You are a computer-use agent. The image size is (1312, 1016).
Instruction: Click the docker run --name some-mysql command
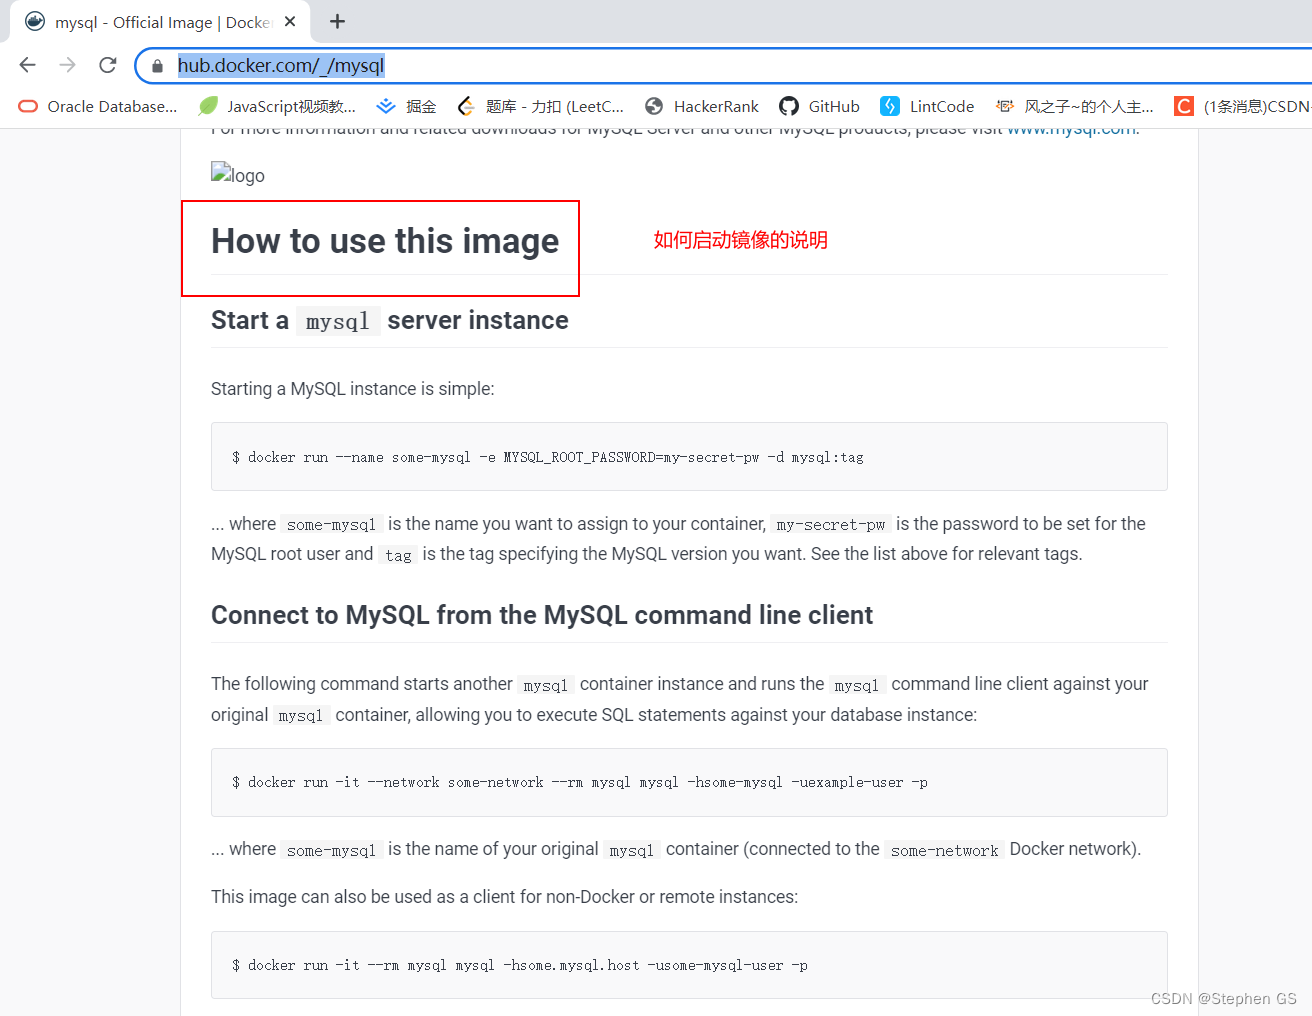[548, 457]
